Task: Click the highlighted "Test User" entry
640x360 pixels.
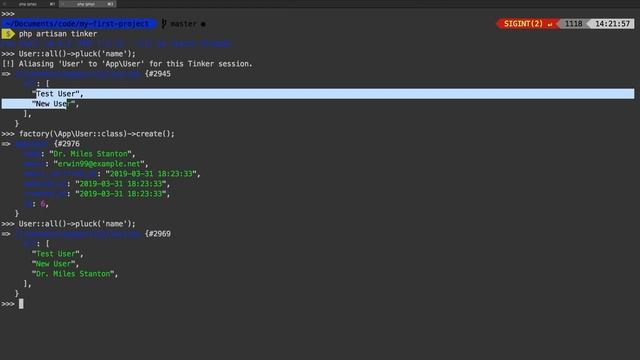Action: pos(58,94)
